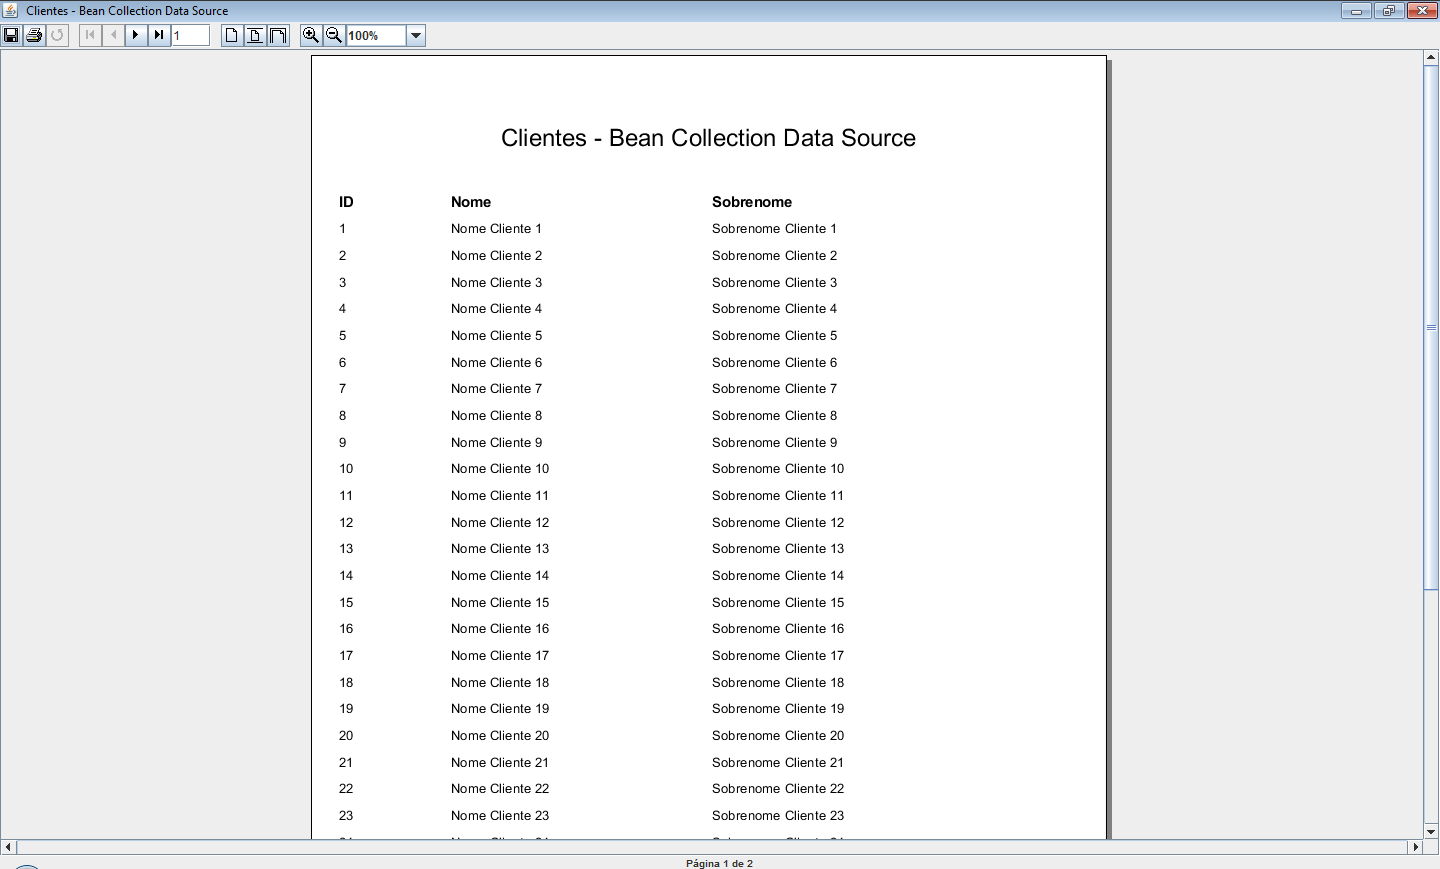Click the vertical scrollbar down arrow
1440x869 pixels.
[1431, 831]
